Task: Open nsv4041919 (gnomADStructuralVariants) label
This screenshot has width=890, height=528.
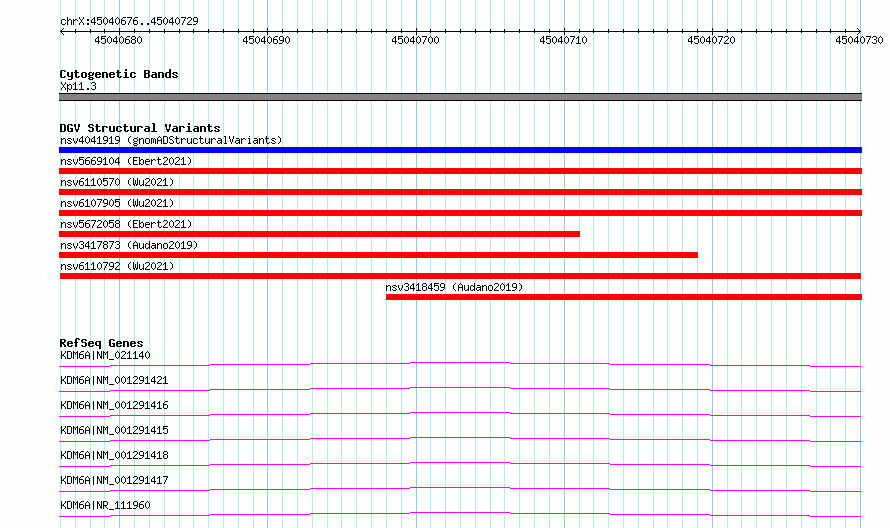Action: pos(171,140)
